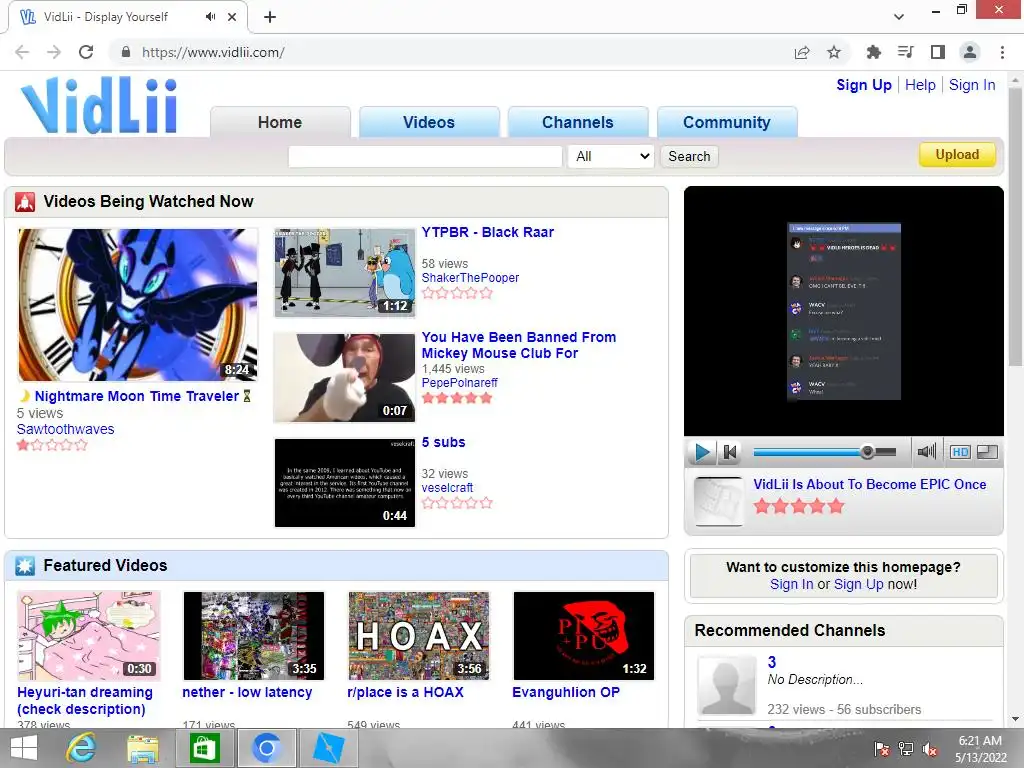
Task: Click the YTPBR - Black Raar title
Action: pos(487,232)
